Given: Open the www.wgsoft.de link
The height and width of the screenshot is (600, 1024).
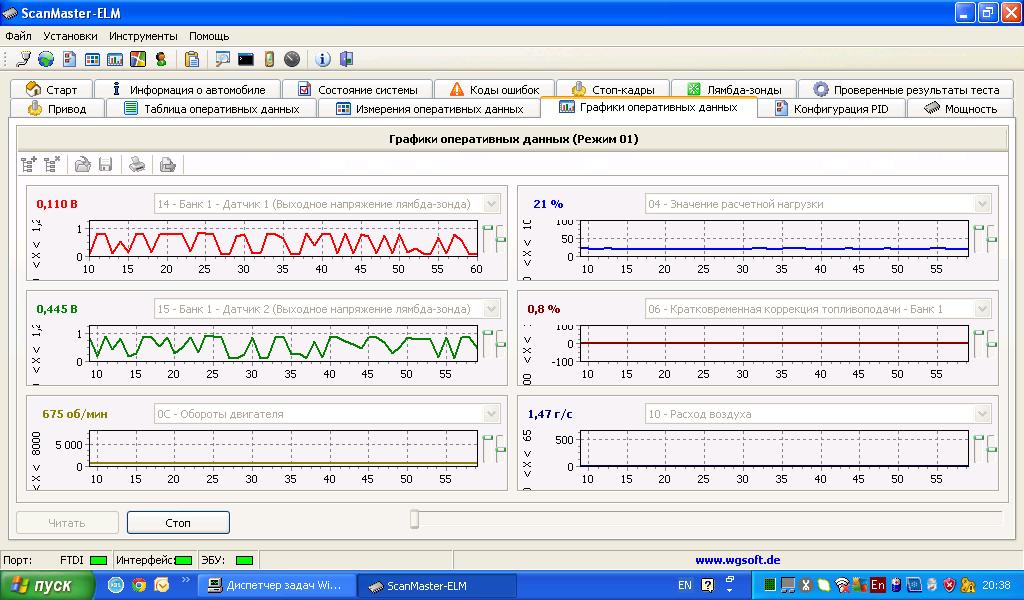Looking at the screenshot, I should click(737, 560).
